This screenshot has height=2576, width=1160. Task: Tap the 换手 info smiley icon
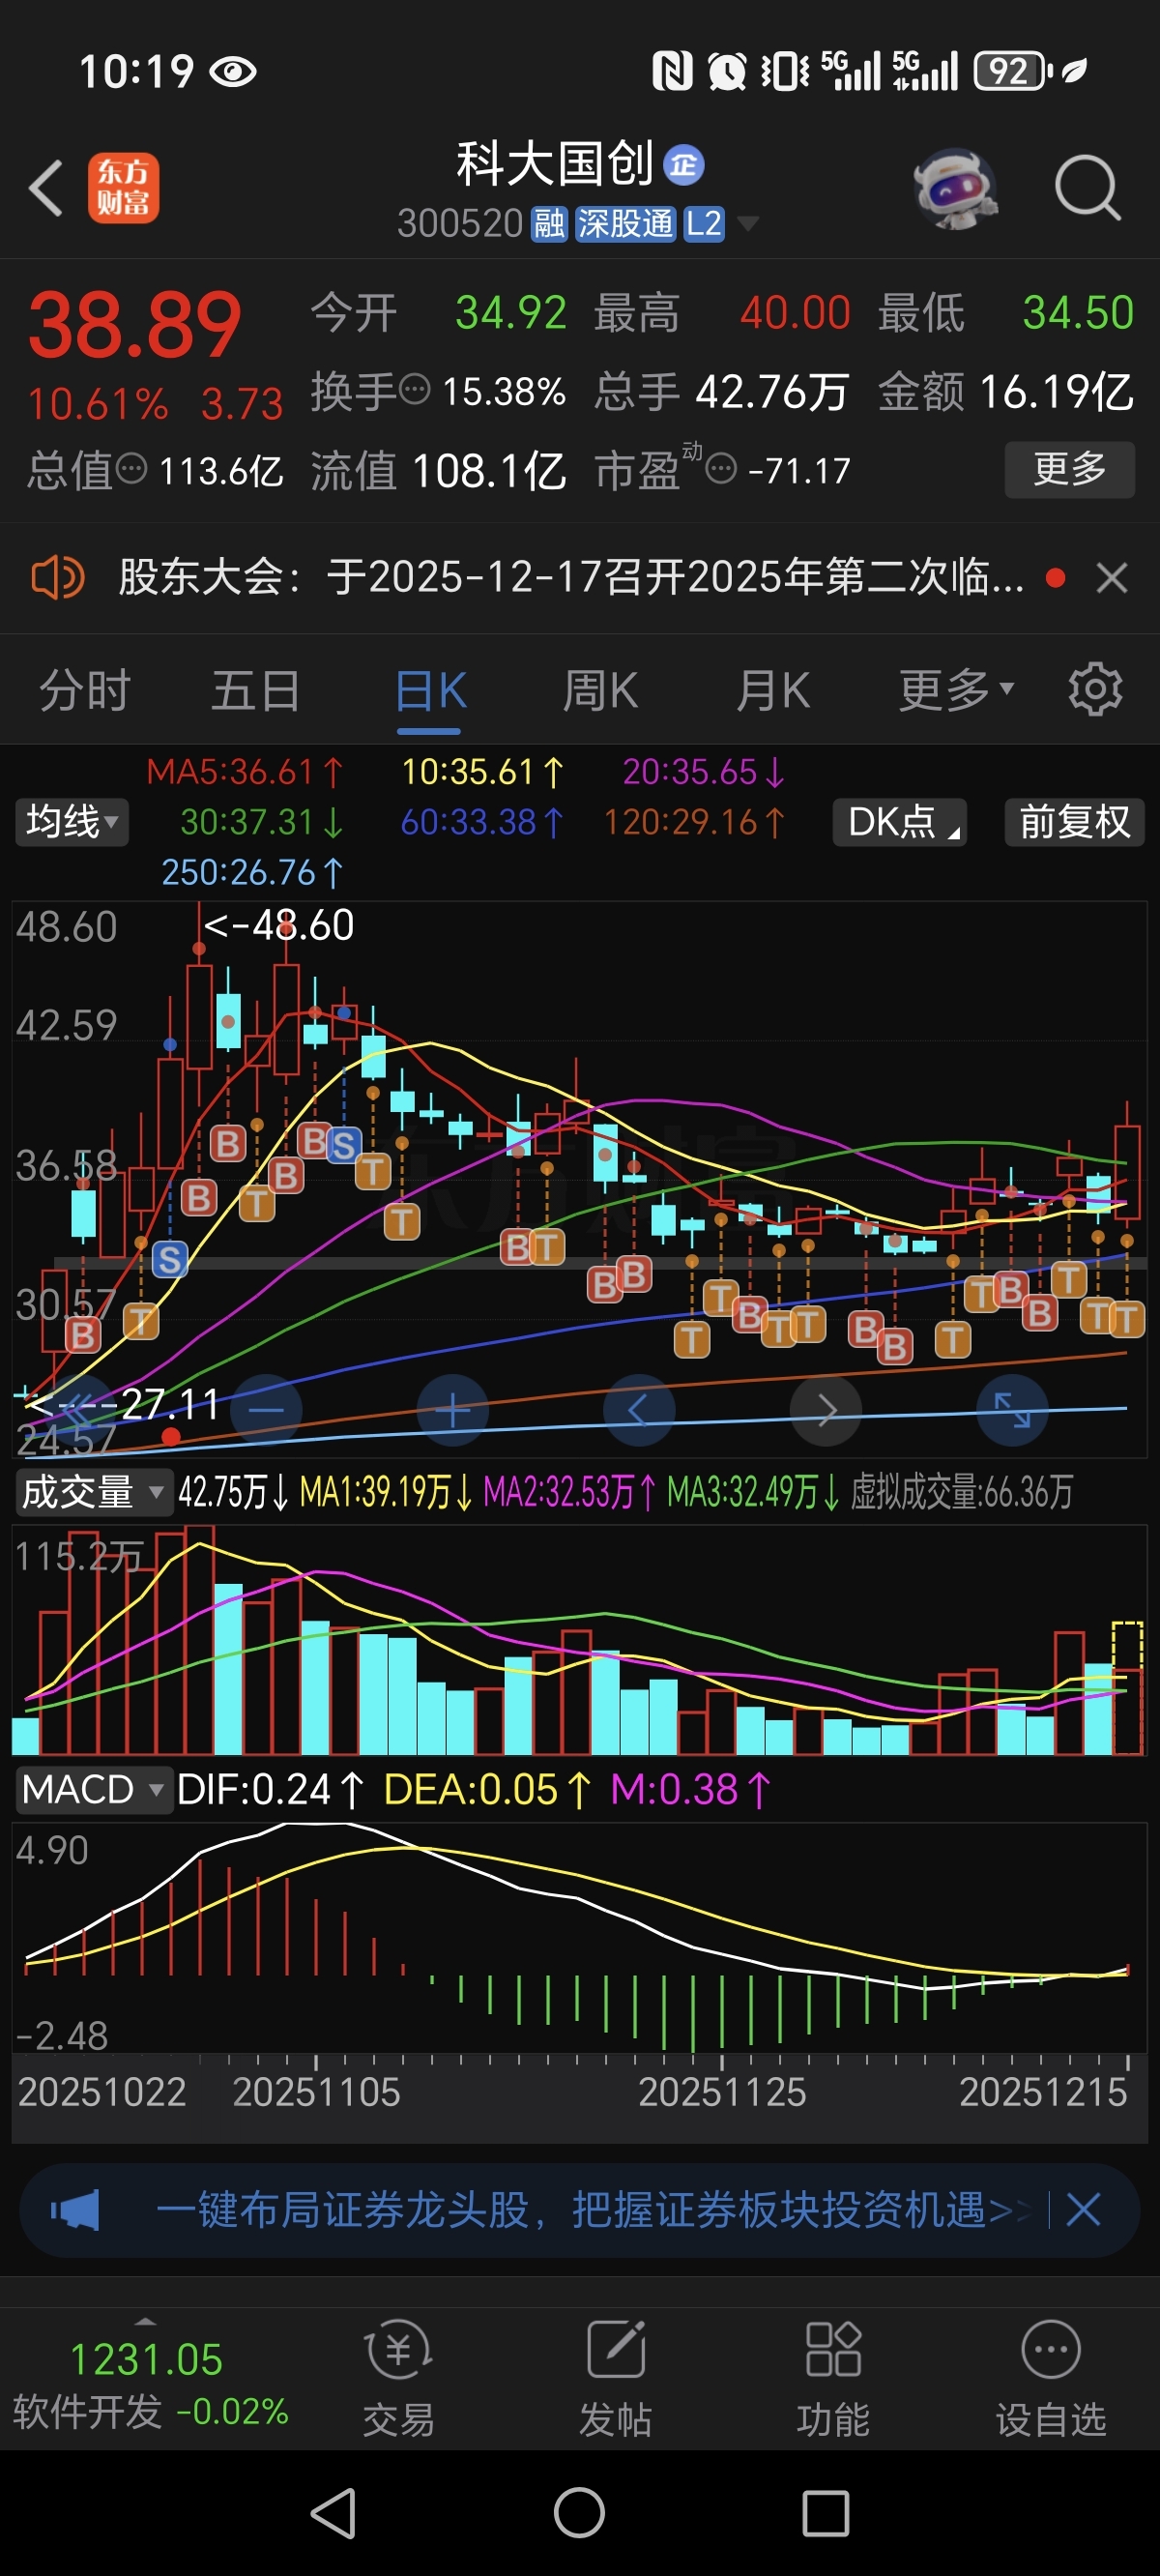[414, 389]
